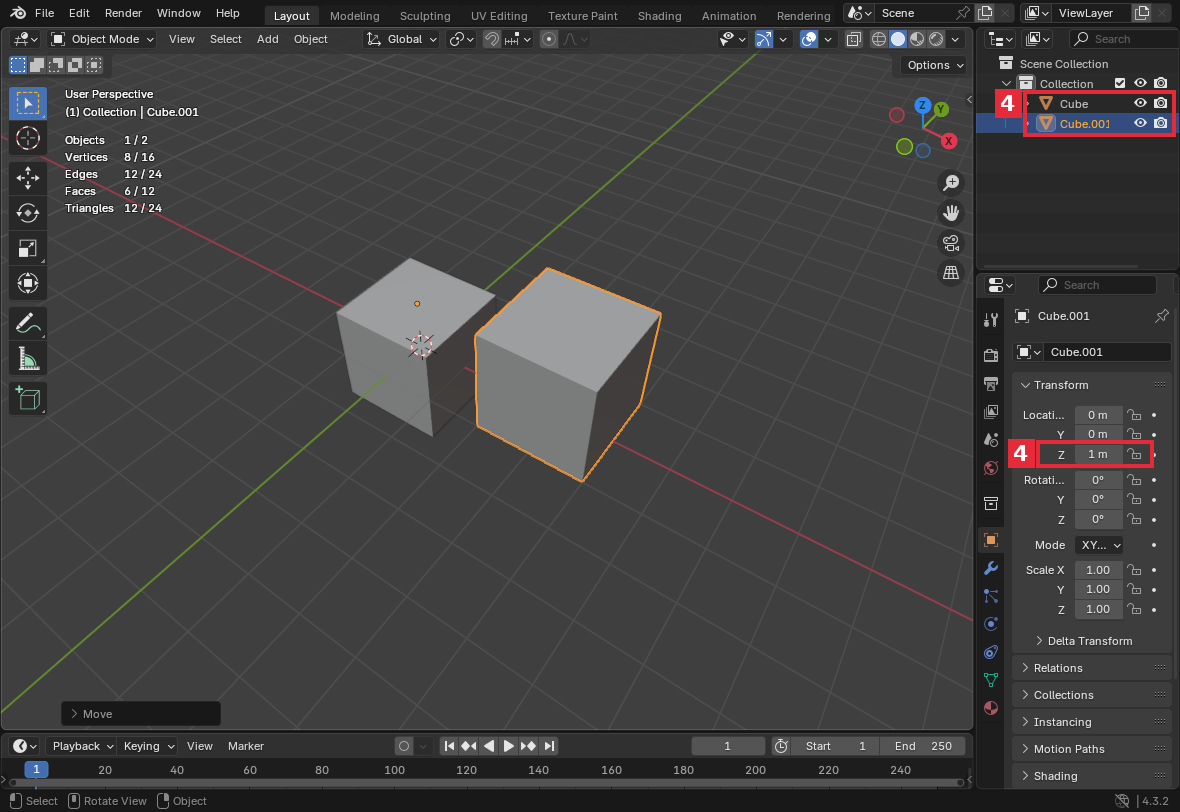The image size is (1180, 812).
Task: Toggle X-ray display in viewport header
Action: (853, 39)
